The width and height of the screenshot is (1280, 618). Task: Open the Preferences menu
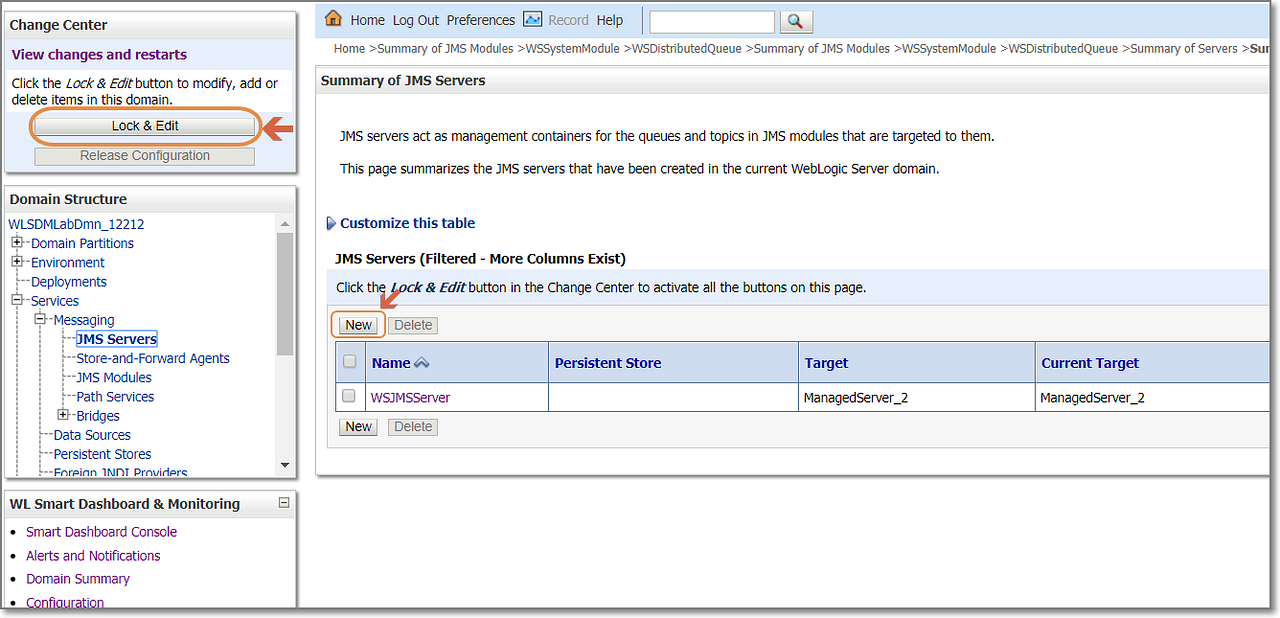tap(480, 19)
